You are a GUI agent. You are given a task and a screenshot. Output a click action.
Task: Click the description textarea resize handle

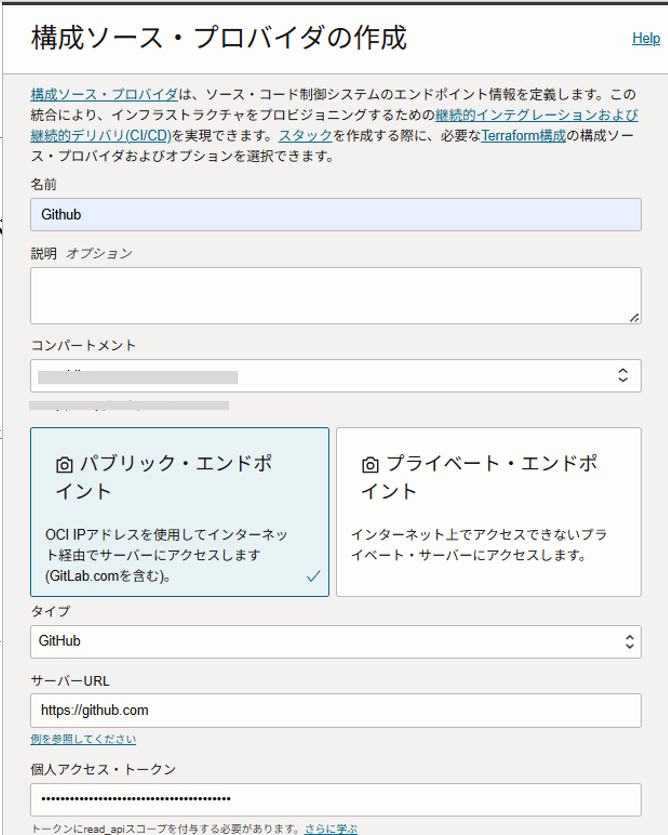634,318
